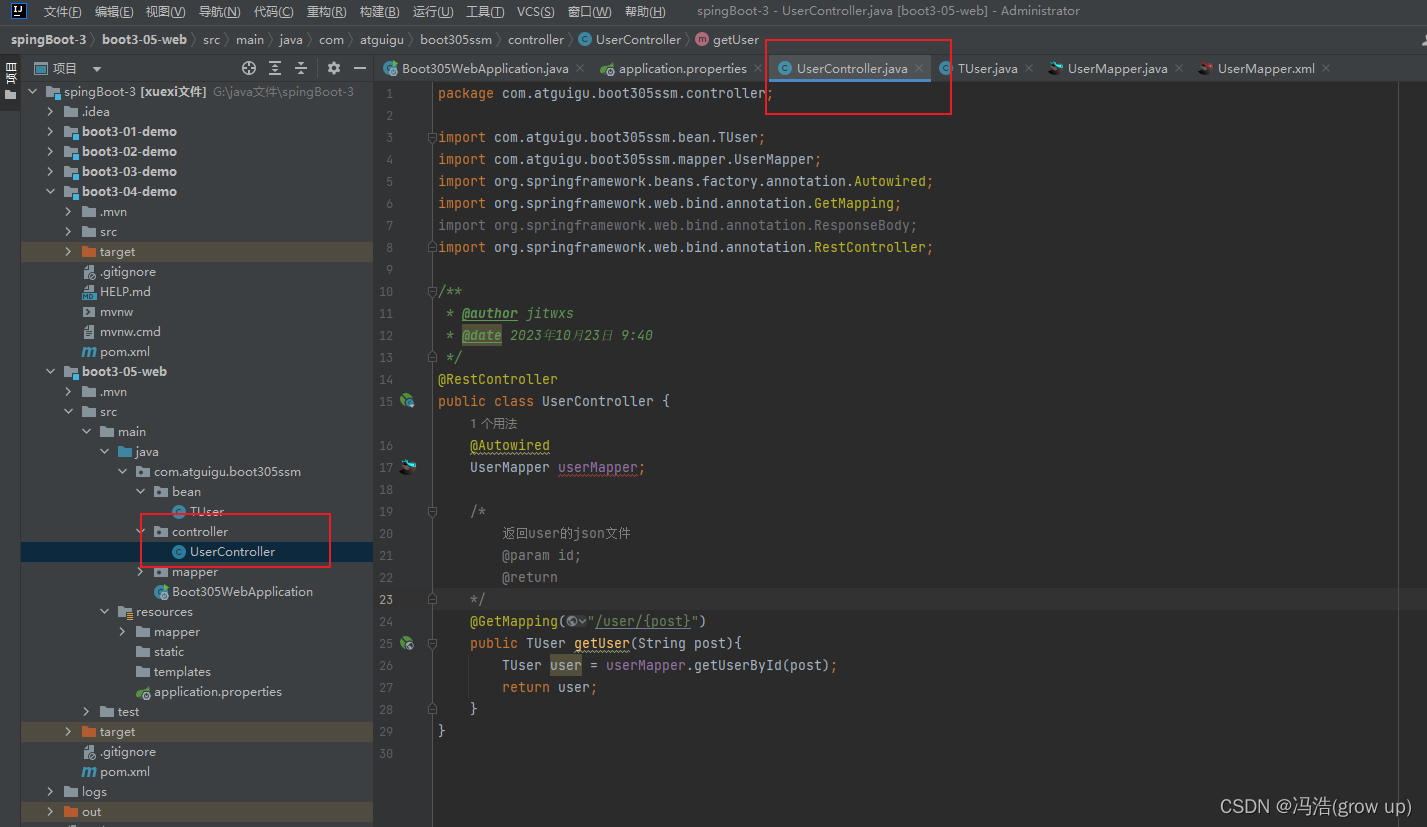Viewport: 1427px width, 827px height.
Task: Collapse the resources folder
Action: (x=104, y=612)
